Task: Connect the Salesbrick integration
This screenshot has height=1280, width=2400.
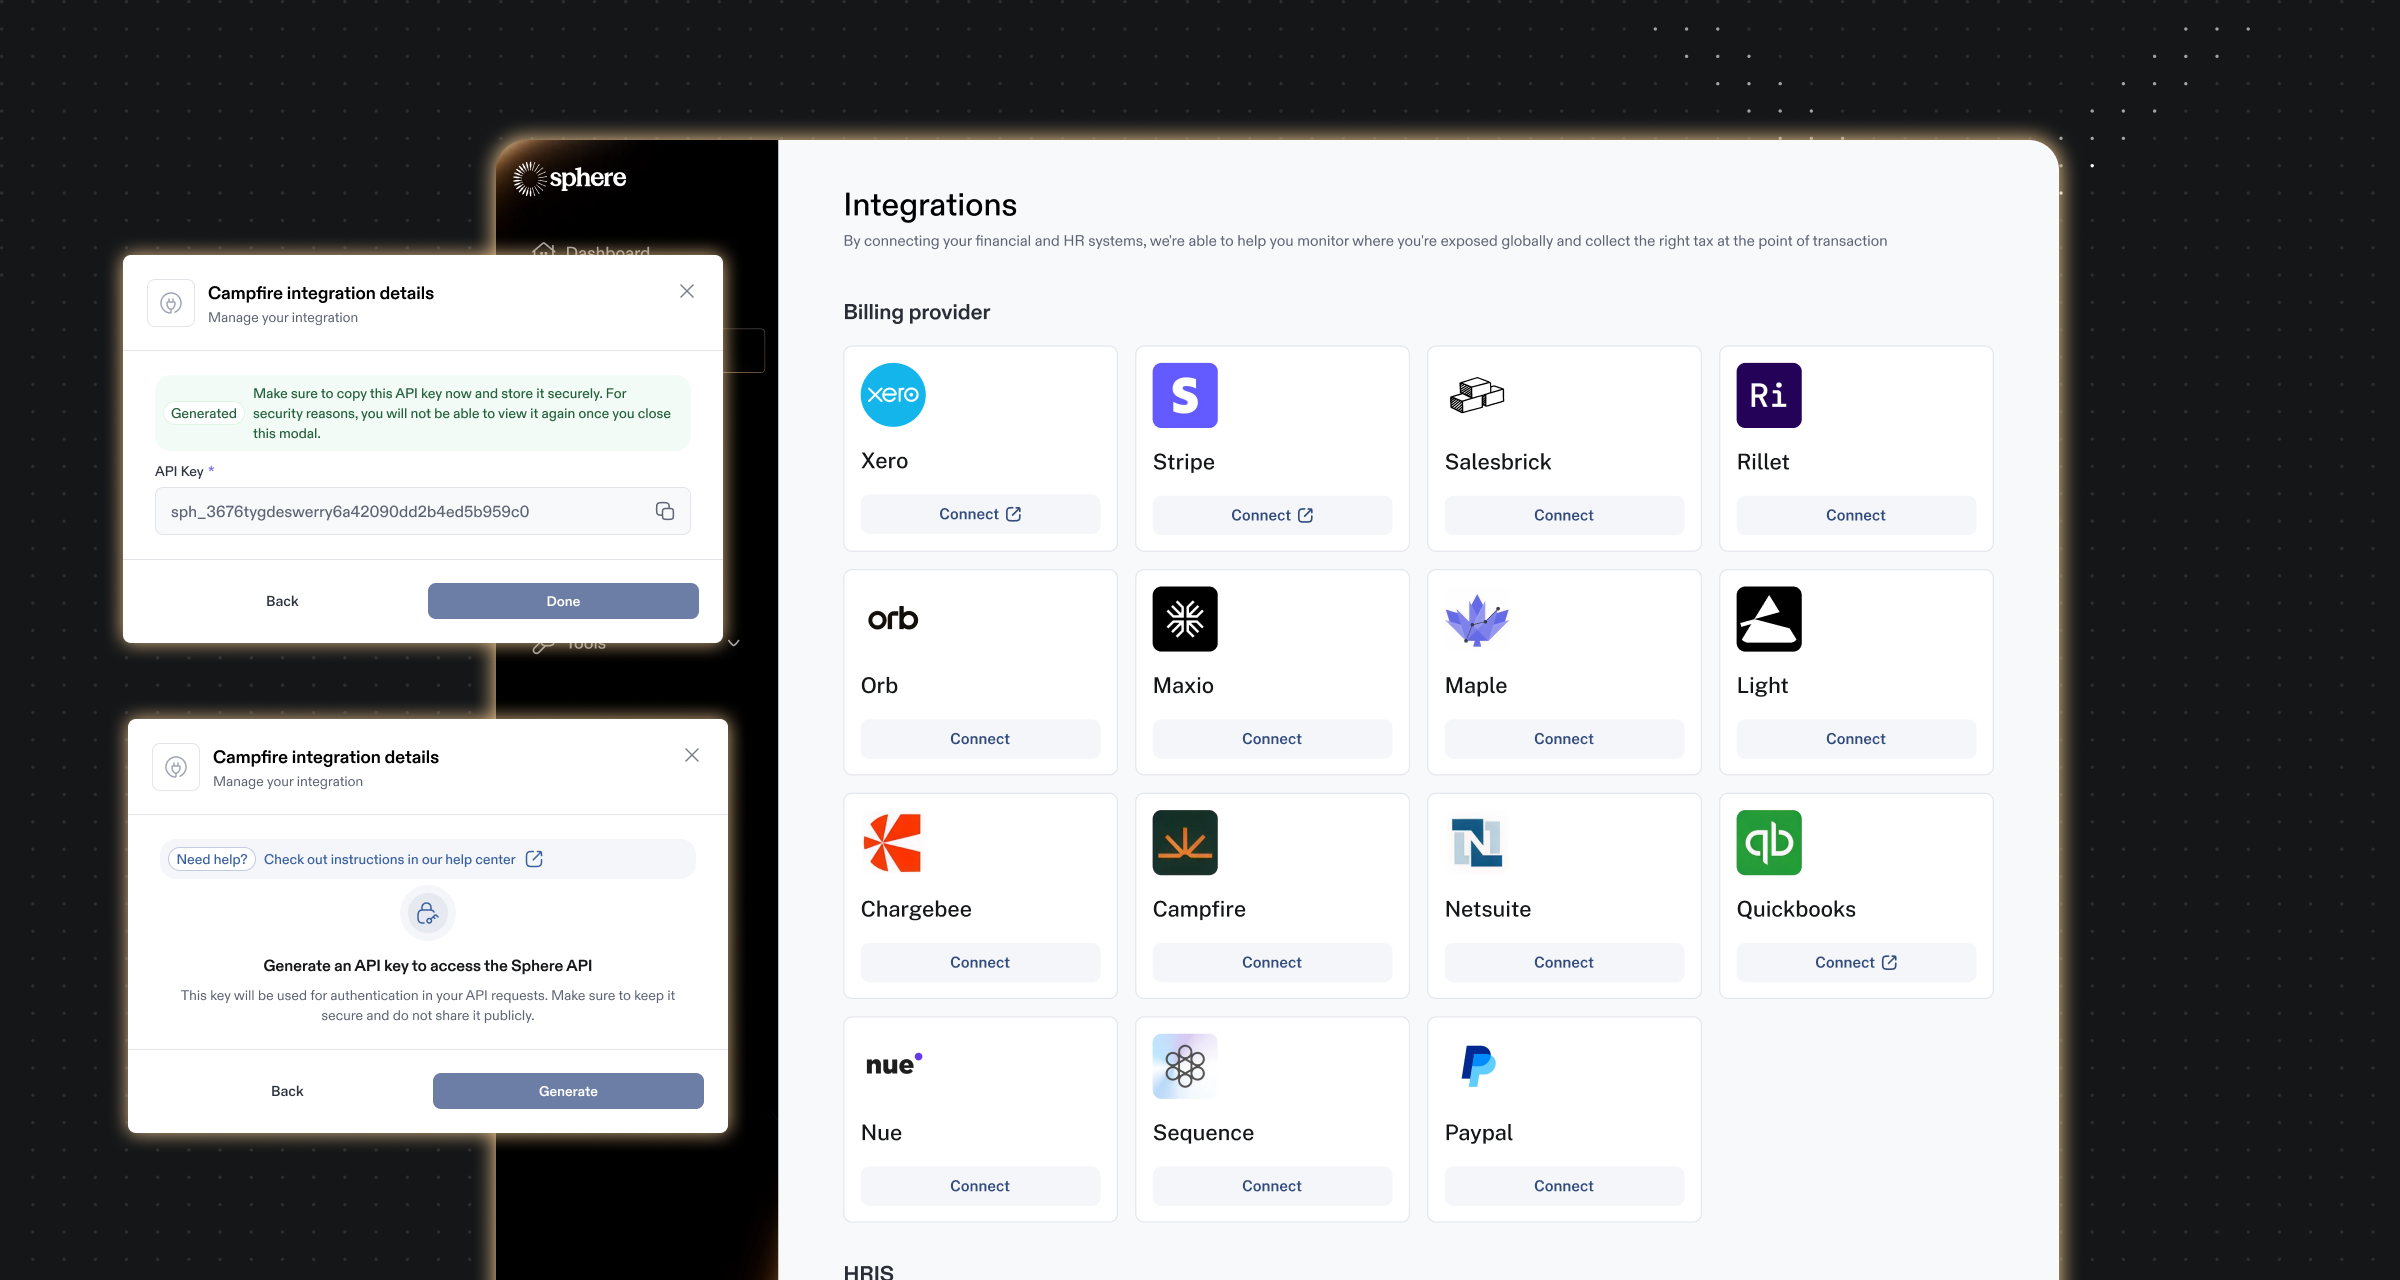Action: pyautogui.click(x=1563, y=515)
